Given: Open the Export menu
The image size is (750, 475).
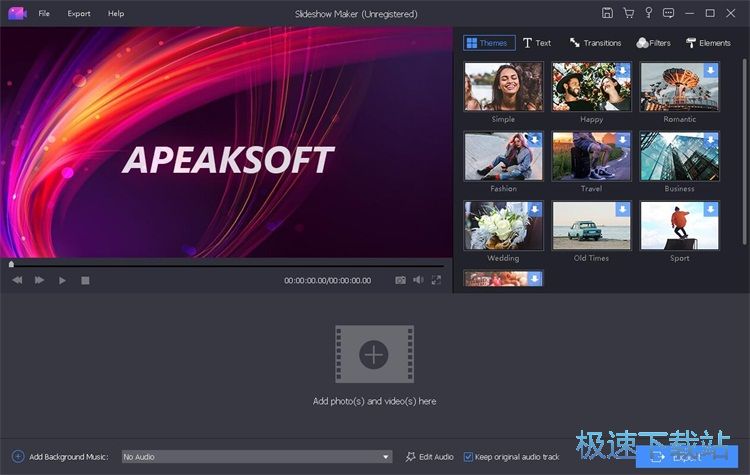Looking at the screenshot, I should pyautogui.click(x=79, y=13).
